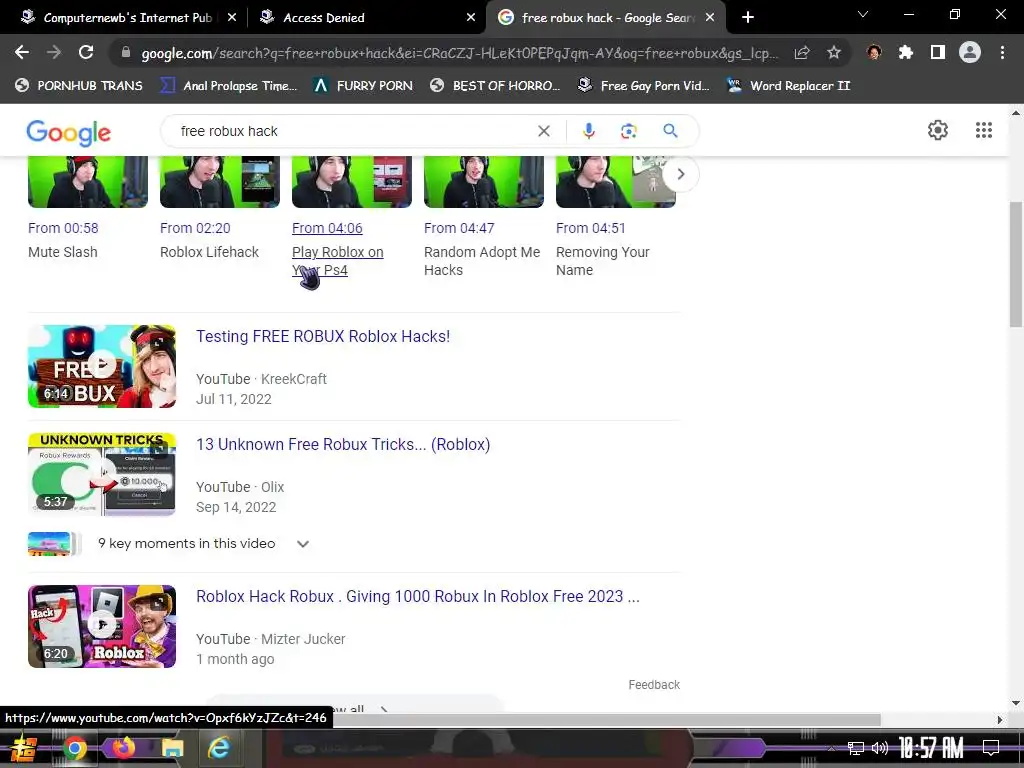Screen dimensions: 1024x768
Task: Close the Access Denied tab
Action: coord(471,18)
